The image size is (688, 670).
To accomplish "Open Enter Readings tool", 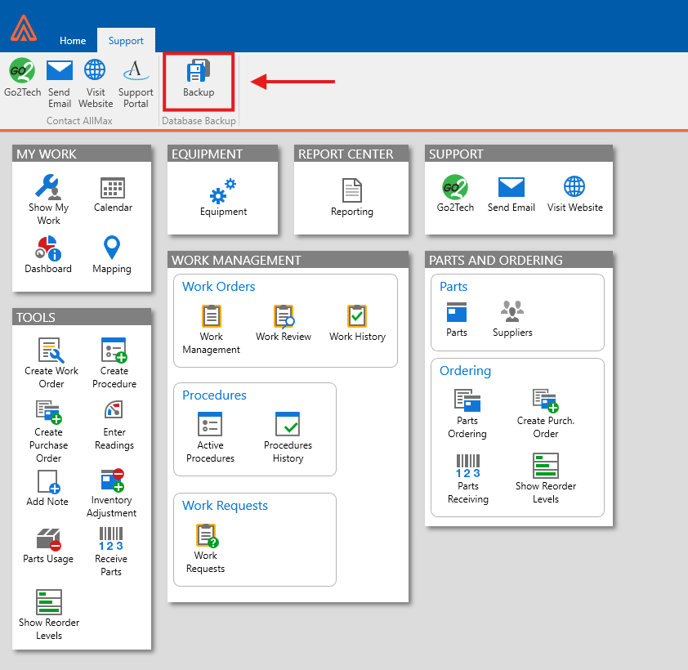I will click(114, 425).
